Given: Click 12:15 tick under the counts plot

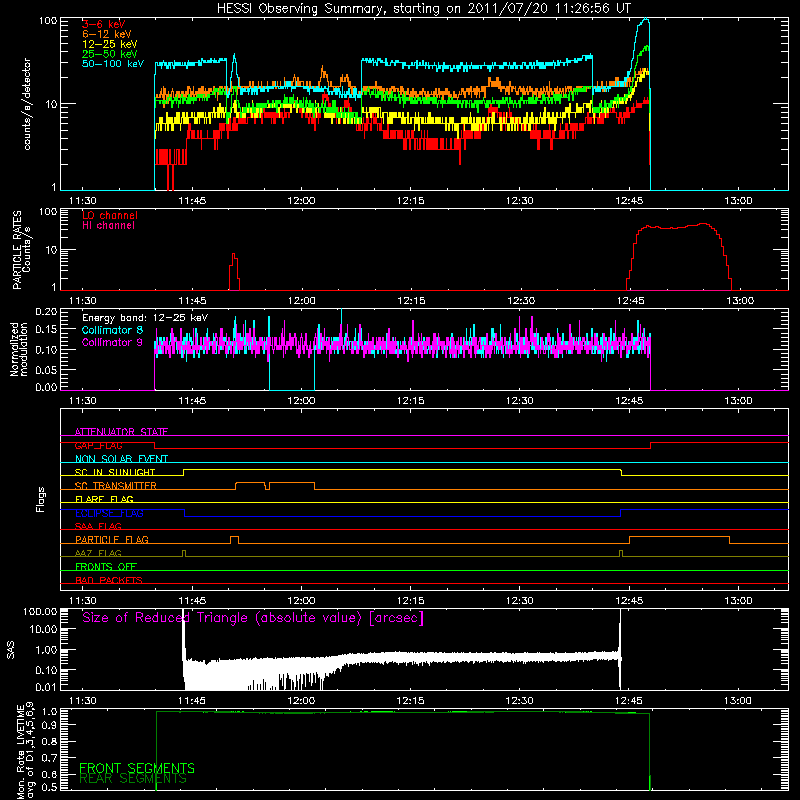Looking at the screenshot, I should pos(410,201).
